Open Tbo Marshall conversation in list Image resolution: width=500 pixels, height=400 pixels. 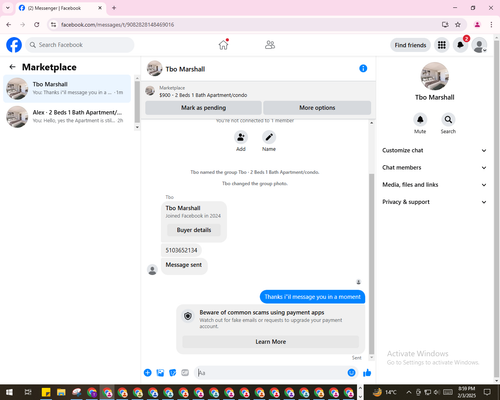coord(67,89)
